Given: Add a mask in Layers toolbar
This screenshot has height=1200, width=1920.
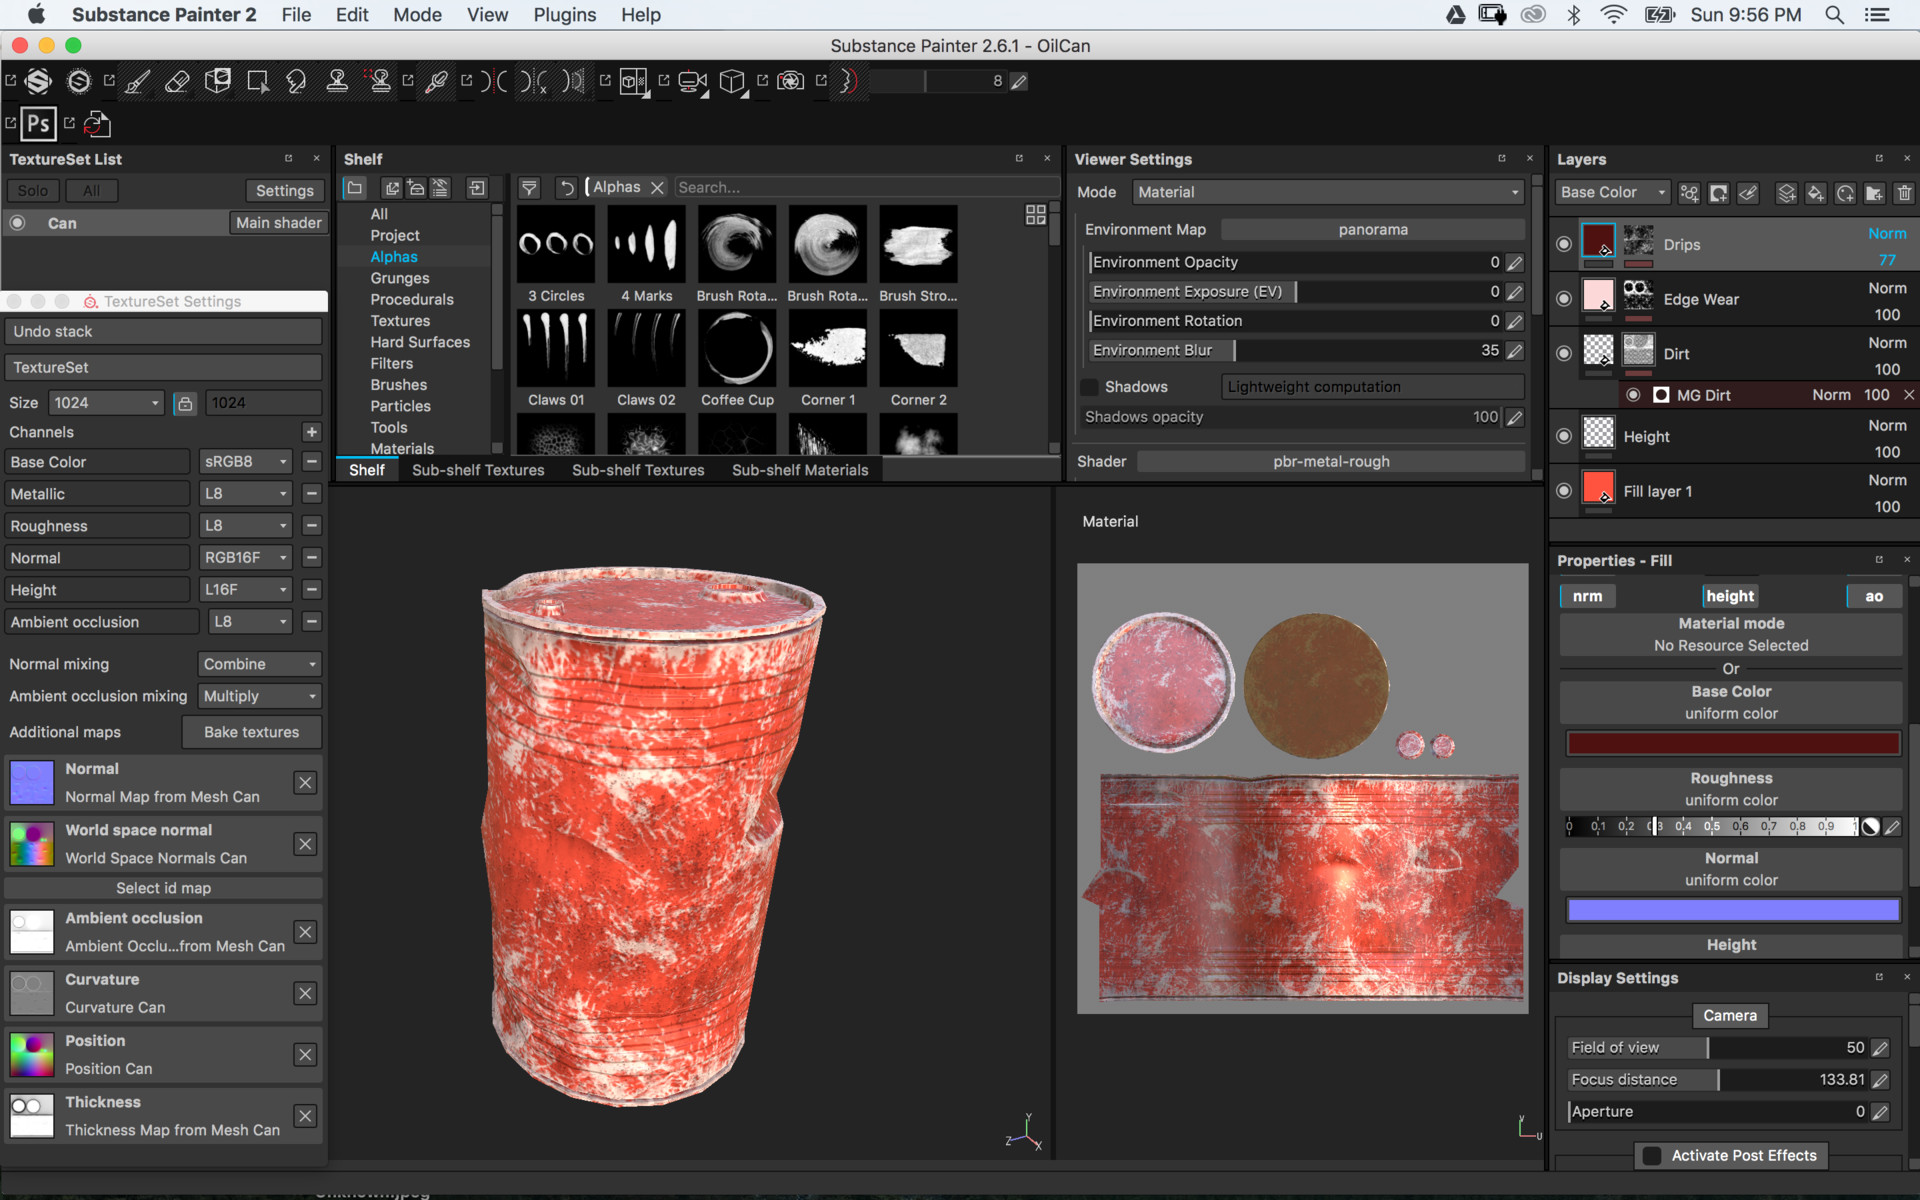Looking at the screenshot, I should click(x=1718, y=193).
